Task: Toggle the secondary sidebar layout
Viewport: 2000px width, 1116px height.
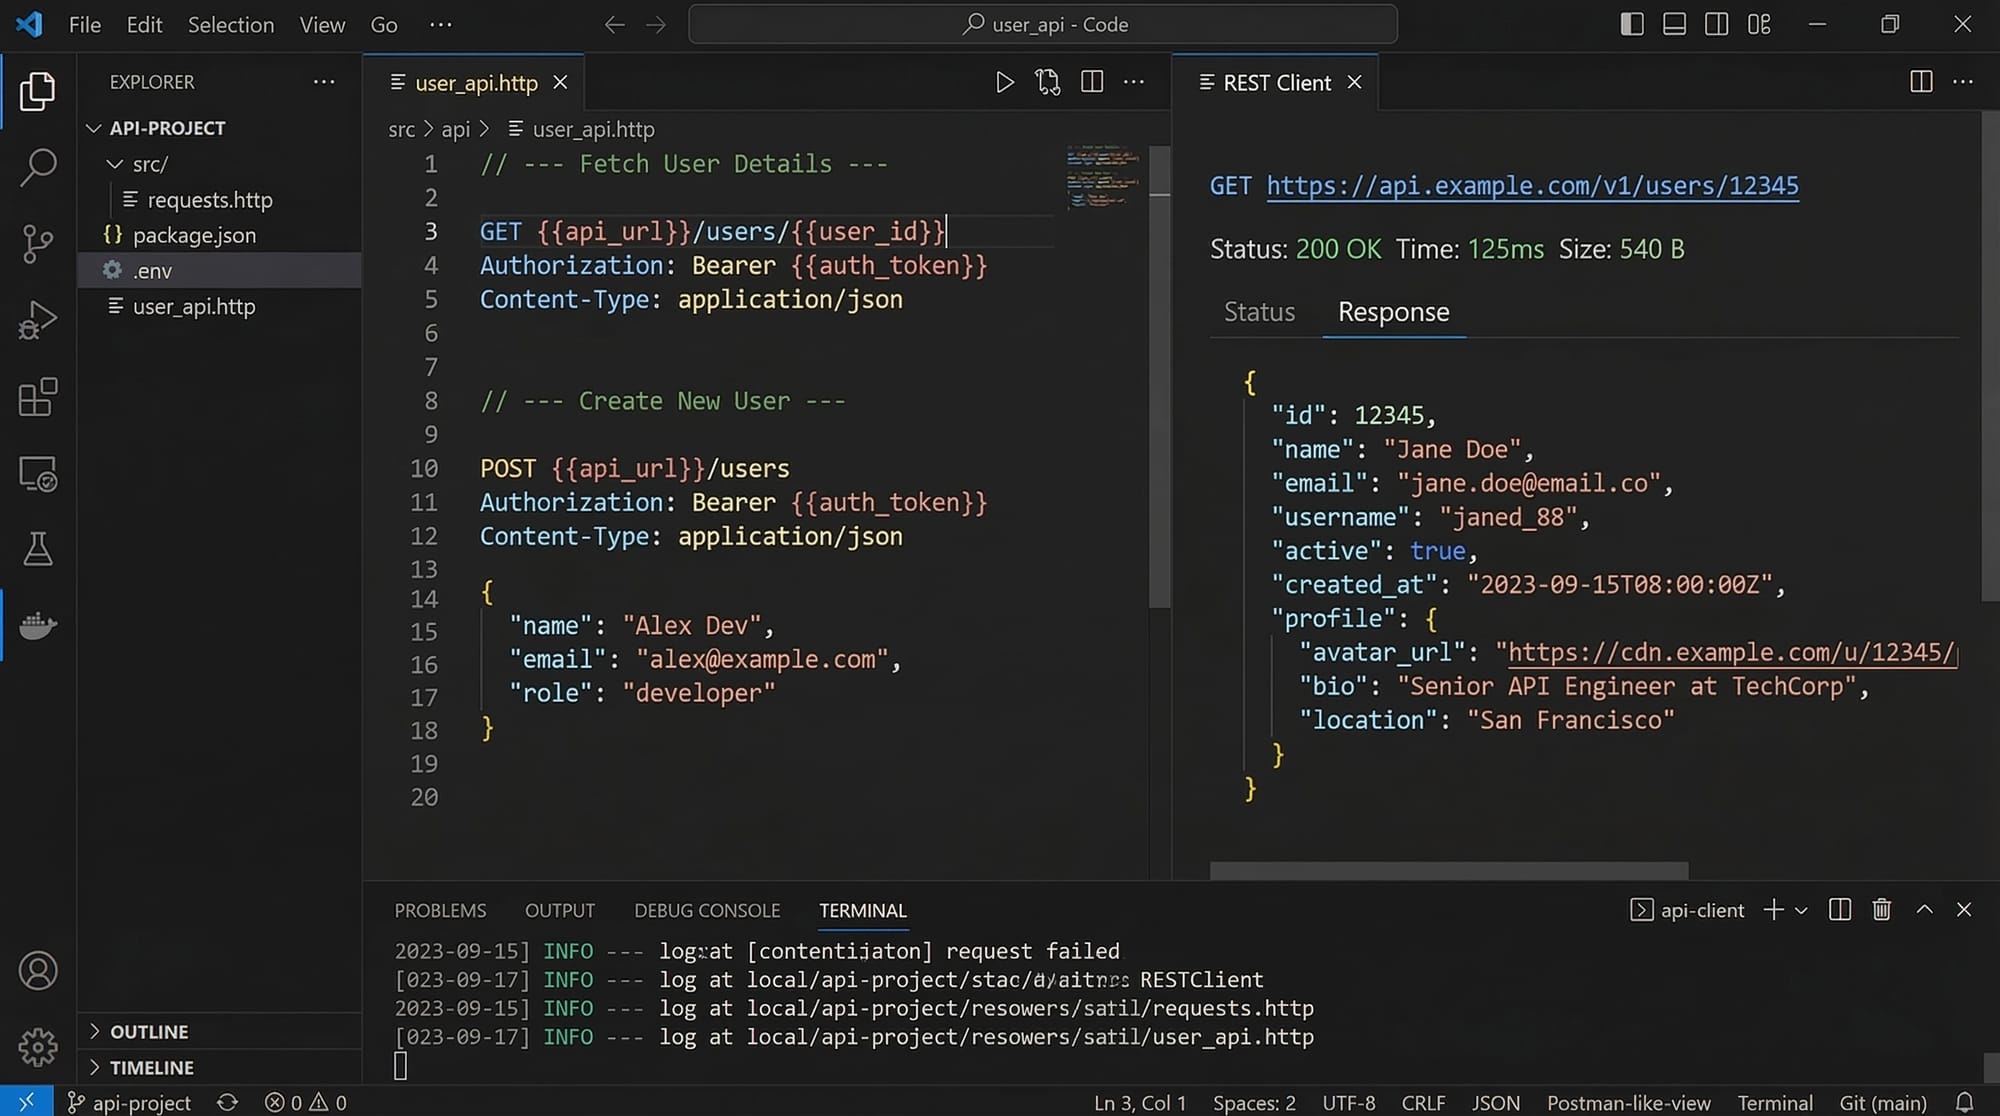Action: [1716, 24]
